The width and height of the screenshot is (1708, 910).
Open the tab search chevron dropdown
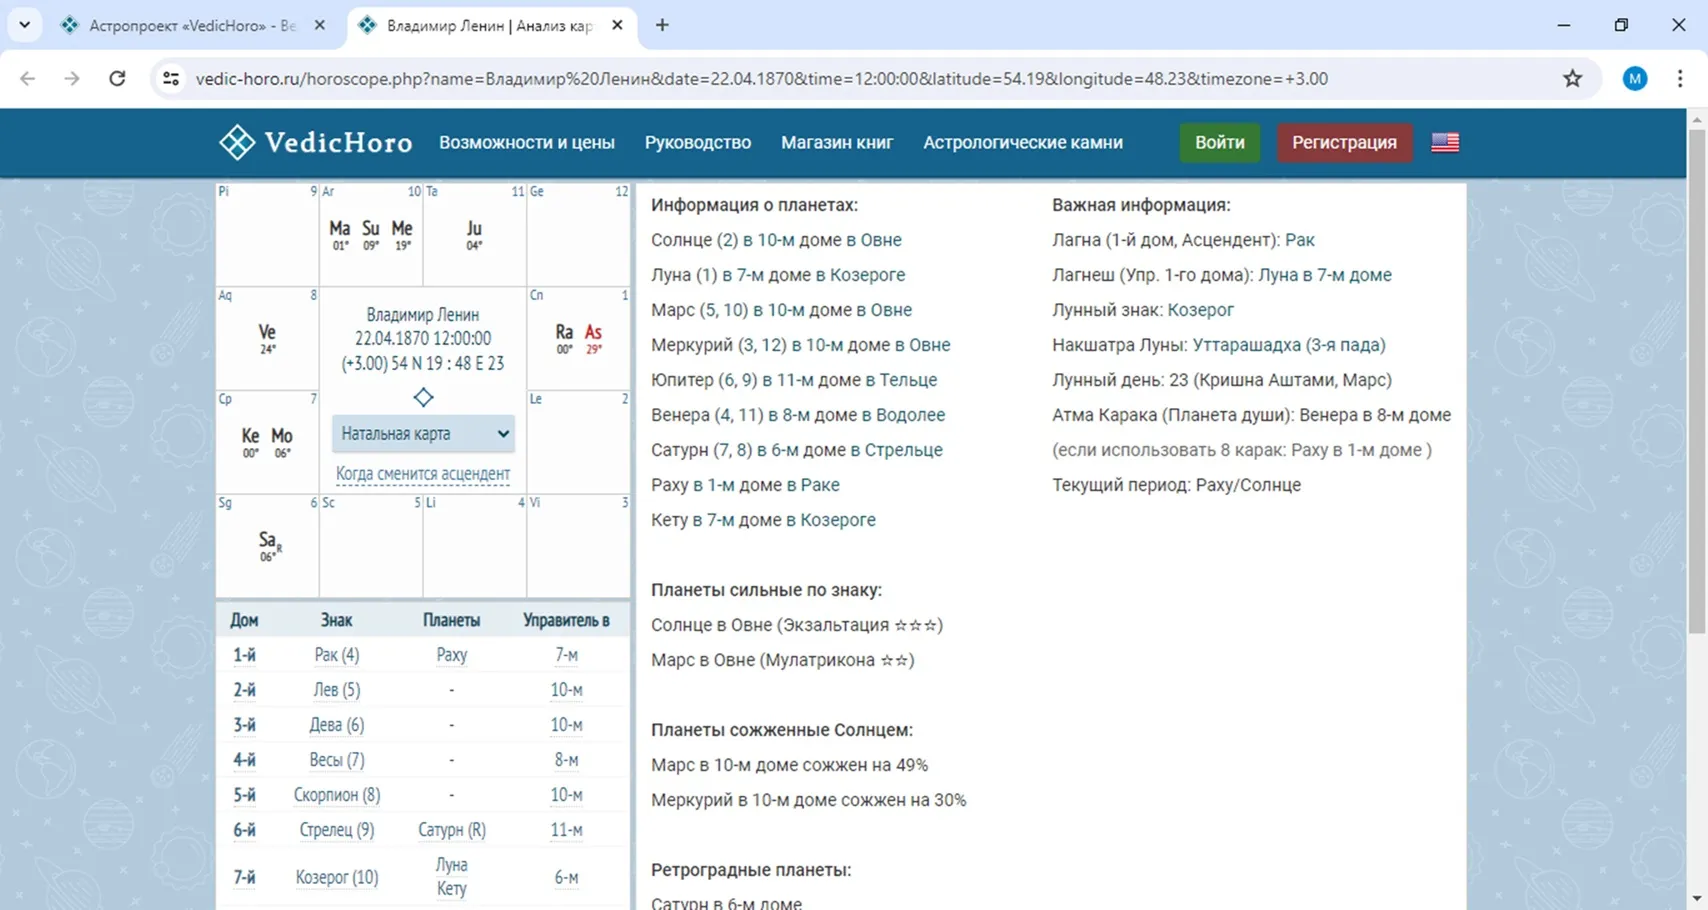[25, 26]
